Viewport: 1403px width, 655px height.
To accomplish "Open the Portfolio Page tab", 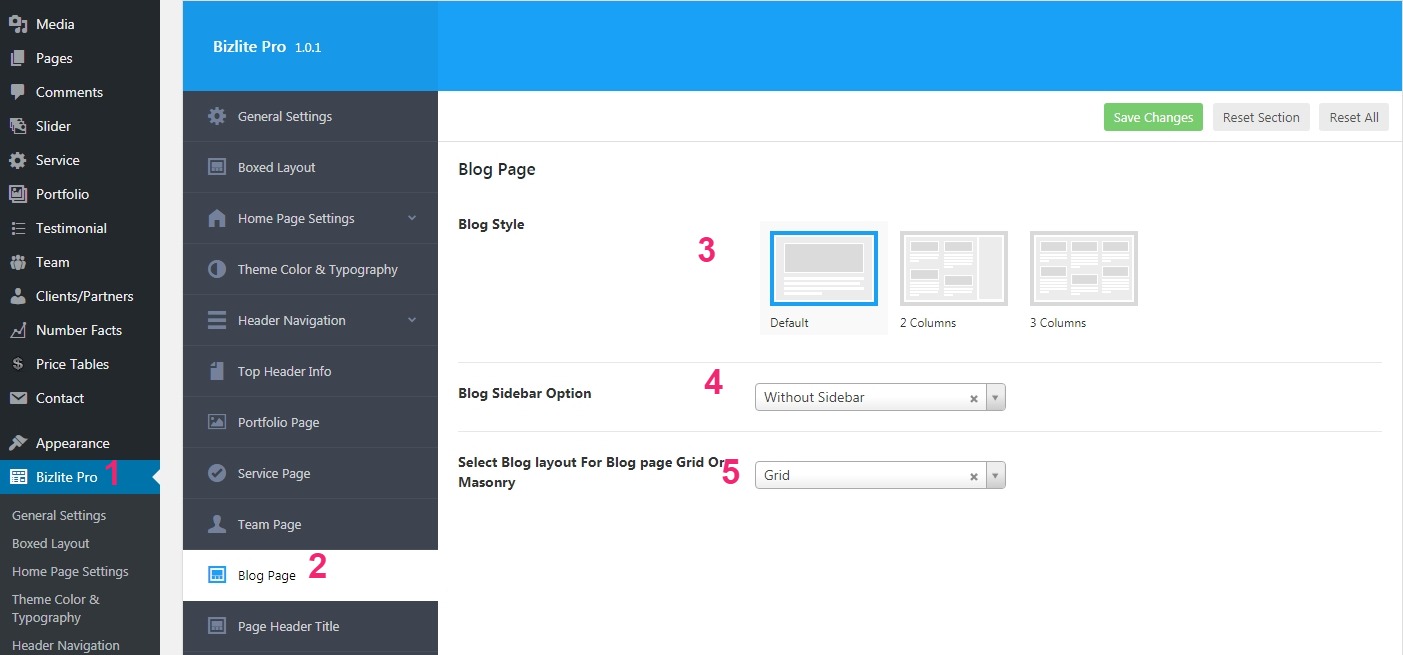I will pyautogui.click(x=310, y=422).
